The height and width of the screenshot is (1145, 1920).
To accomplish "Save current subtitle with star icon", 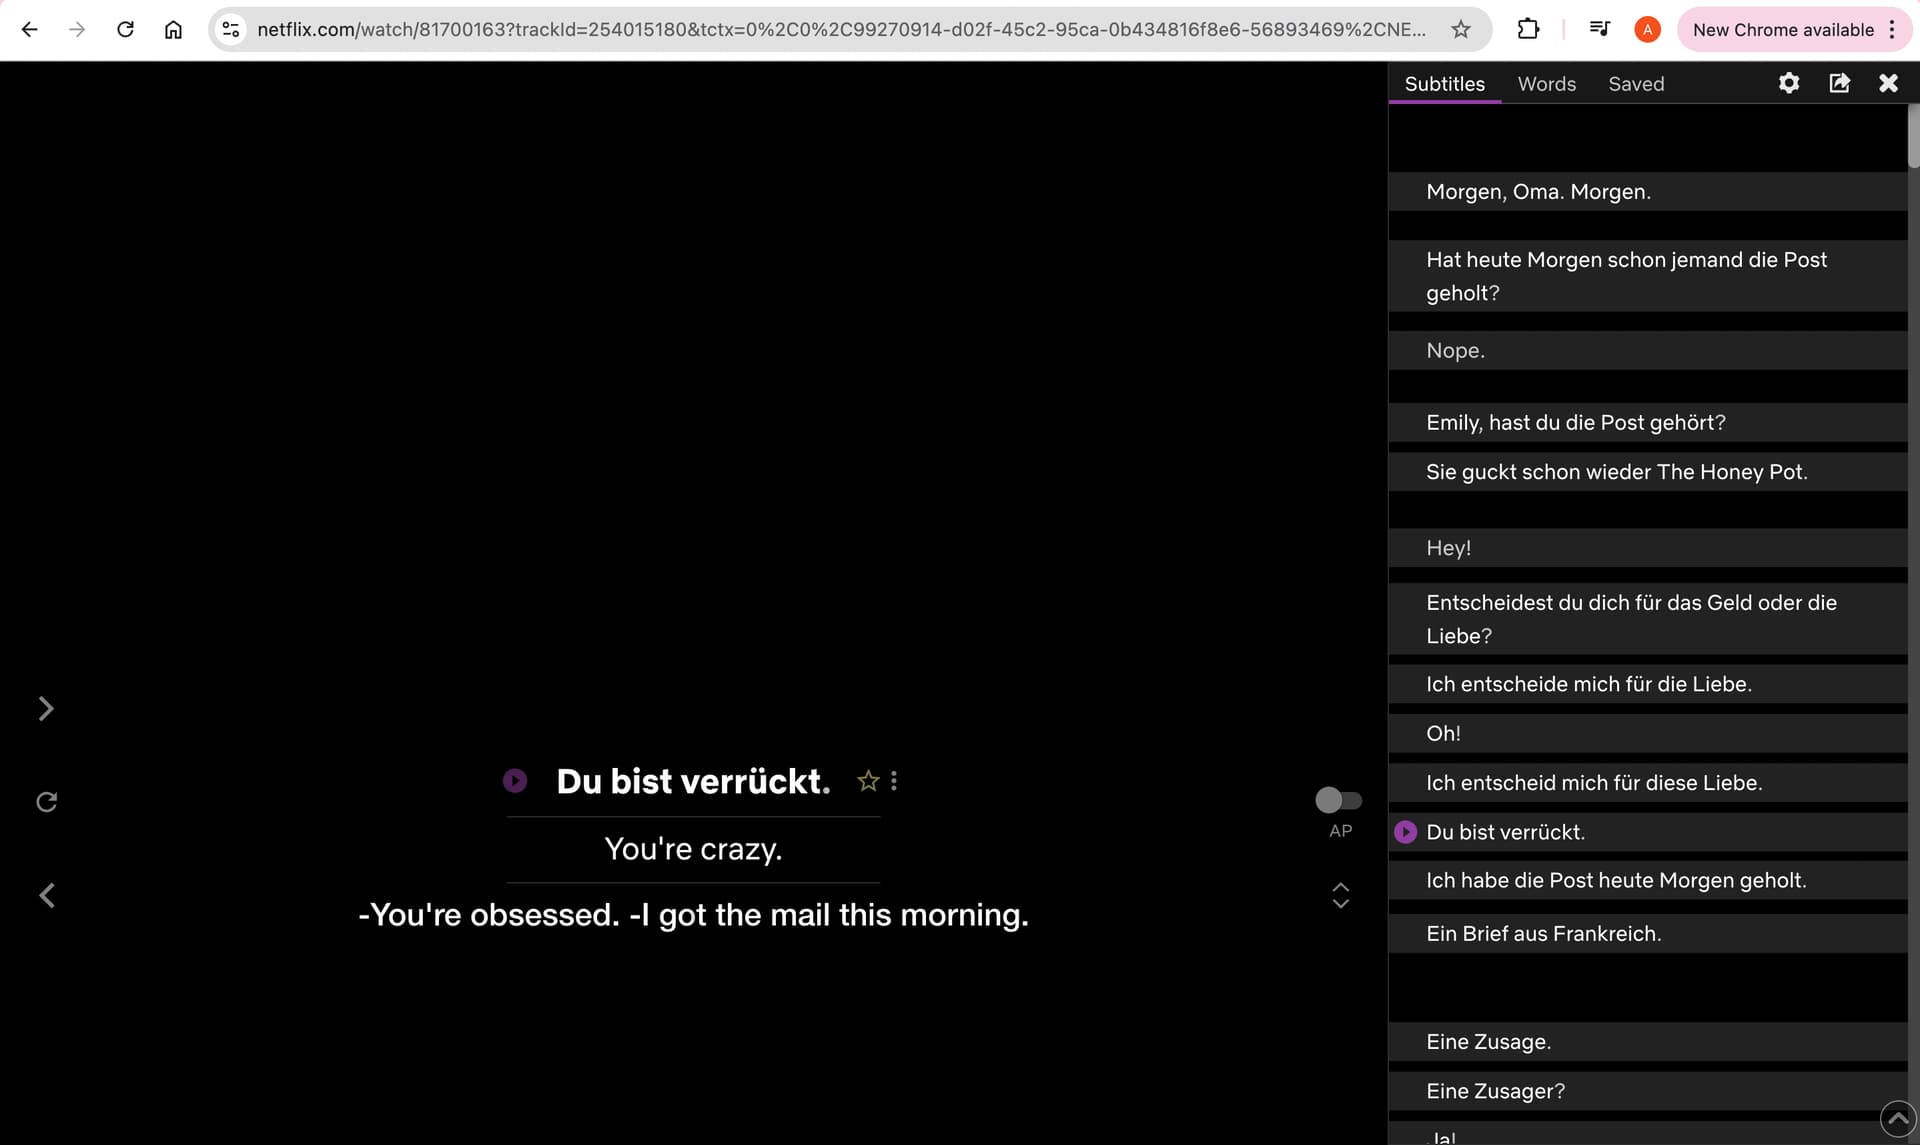I will click(x=868, y=781).
